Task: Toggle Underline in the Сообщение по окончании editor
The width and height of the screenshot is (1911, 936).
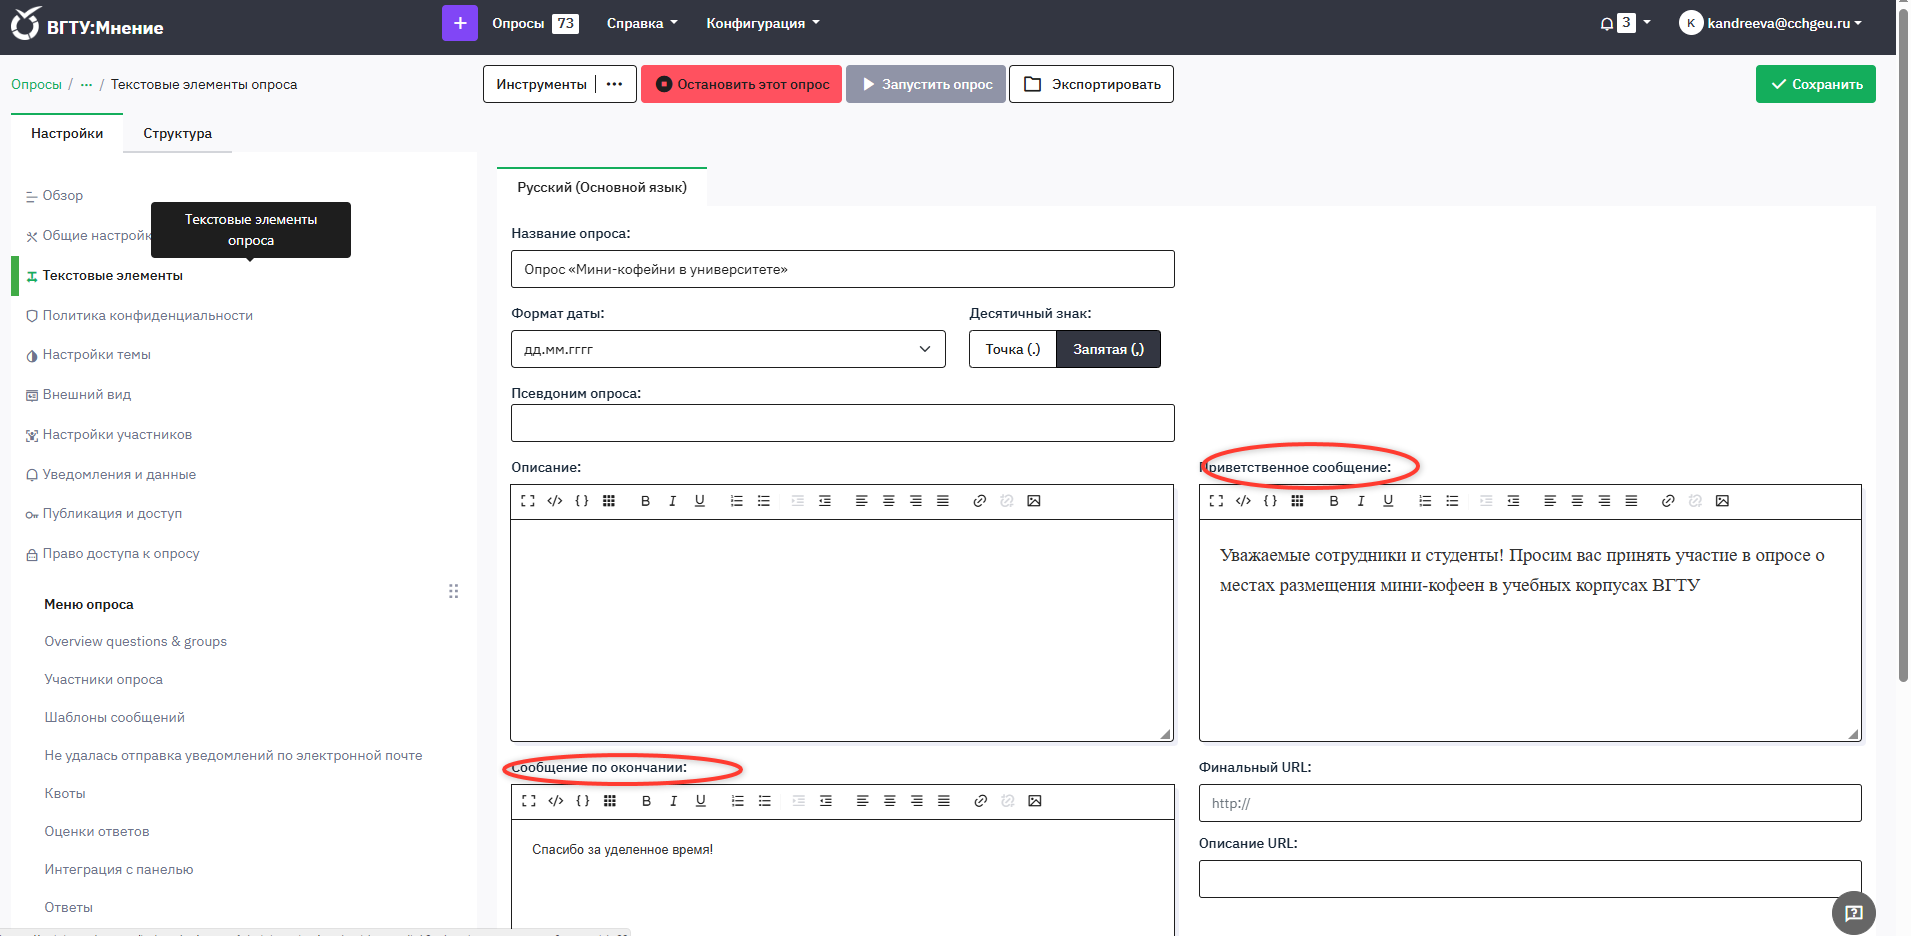Action: pyautogui.click(x=701, y=801)
